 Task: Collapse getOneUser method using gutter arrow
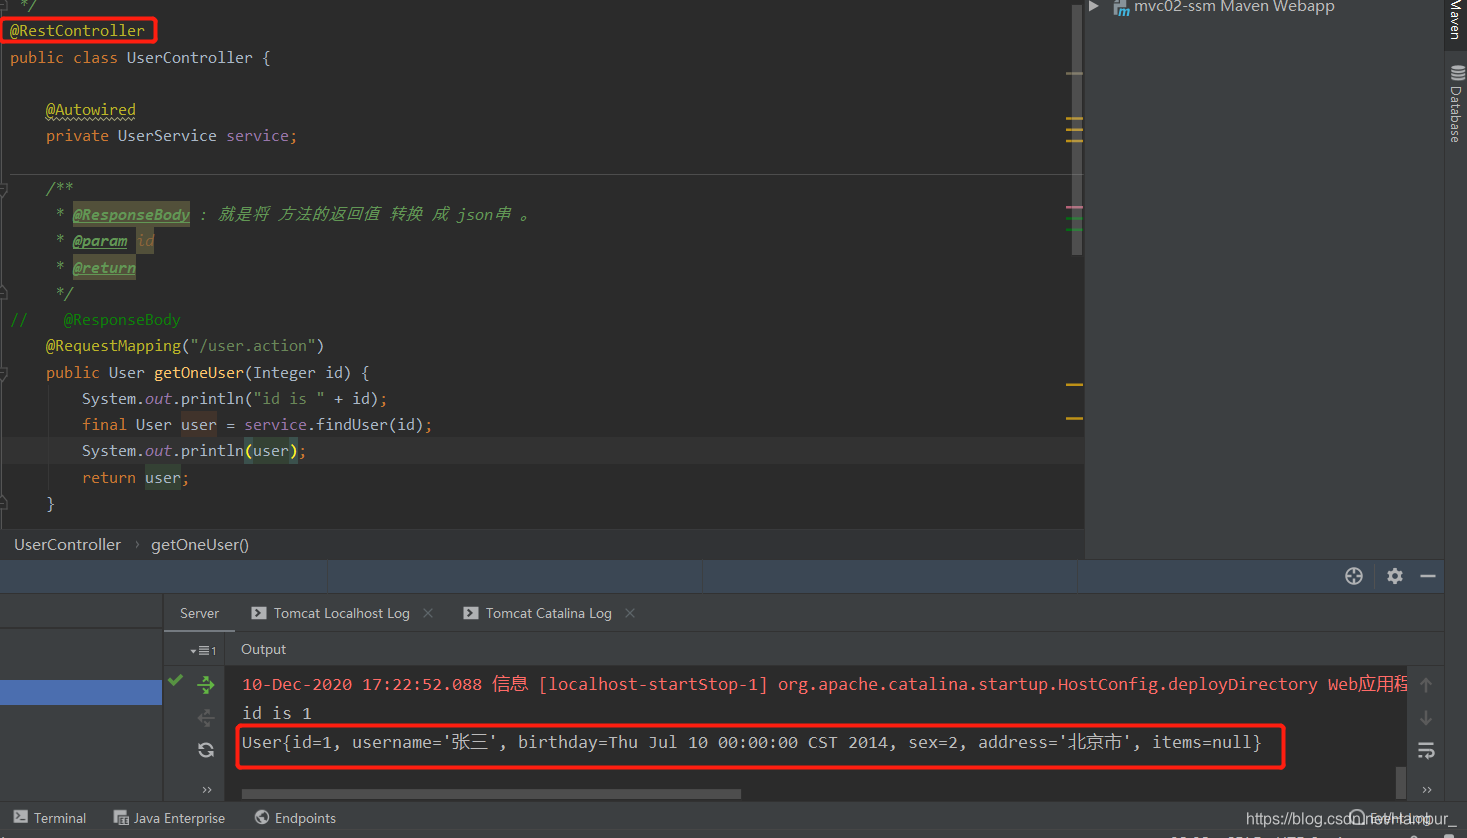pyautogui.click(x=5, y=371)
